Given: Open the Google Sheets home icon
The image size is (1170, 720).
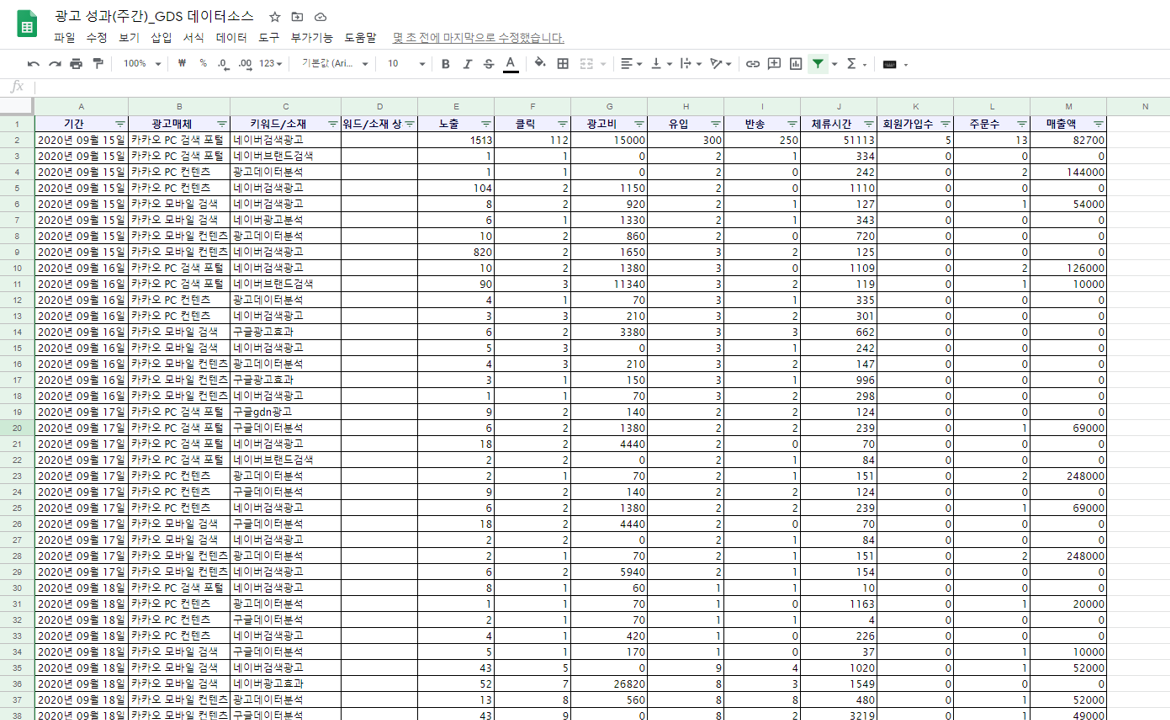Looking at the screenshot, I should (27, 25).
